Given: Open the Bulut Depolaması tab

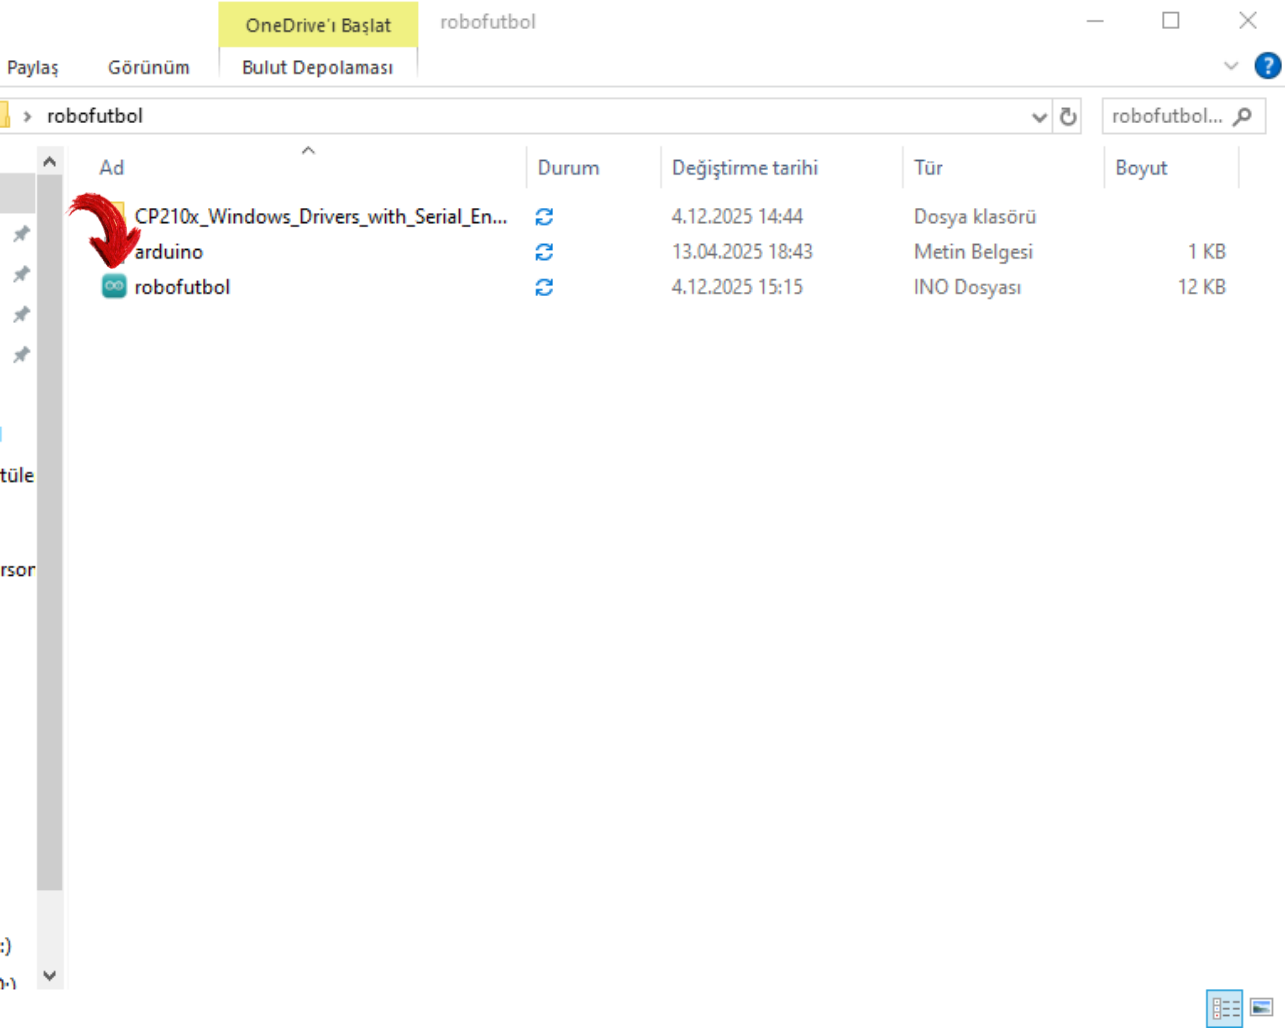Looking at the screenshot, I should click(x=317, y=67).
